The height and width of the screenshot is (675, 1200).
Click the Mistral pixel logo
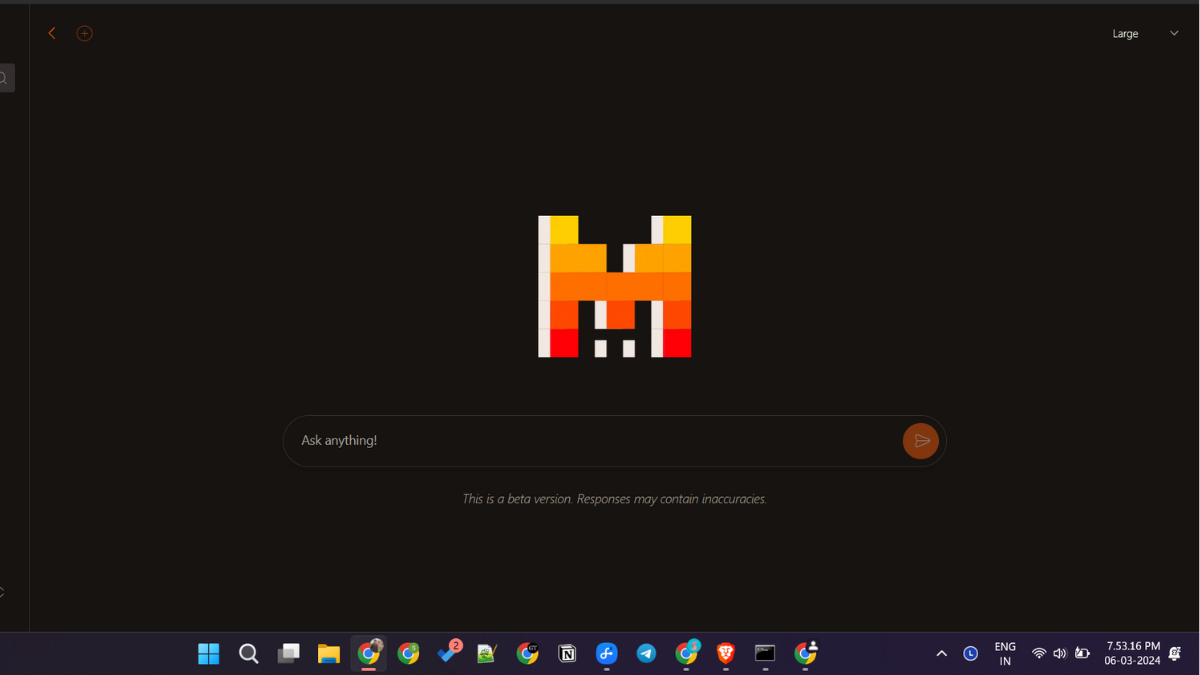coord(614,287)
